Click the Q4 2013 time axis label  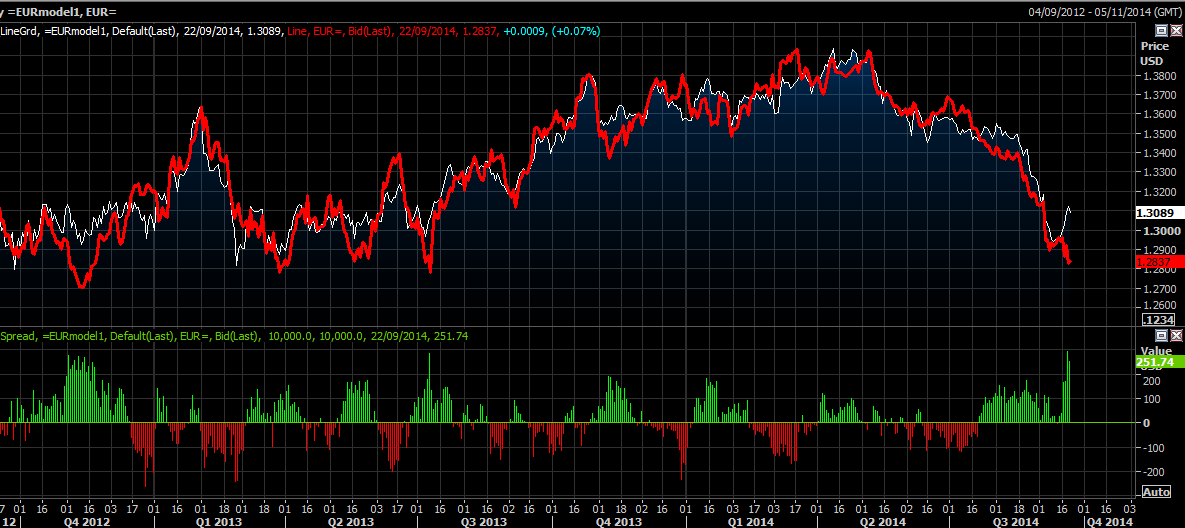(x=617, y=522)
